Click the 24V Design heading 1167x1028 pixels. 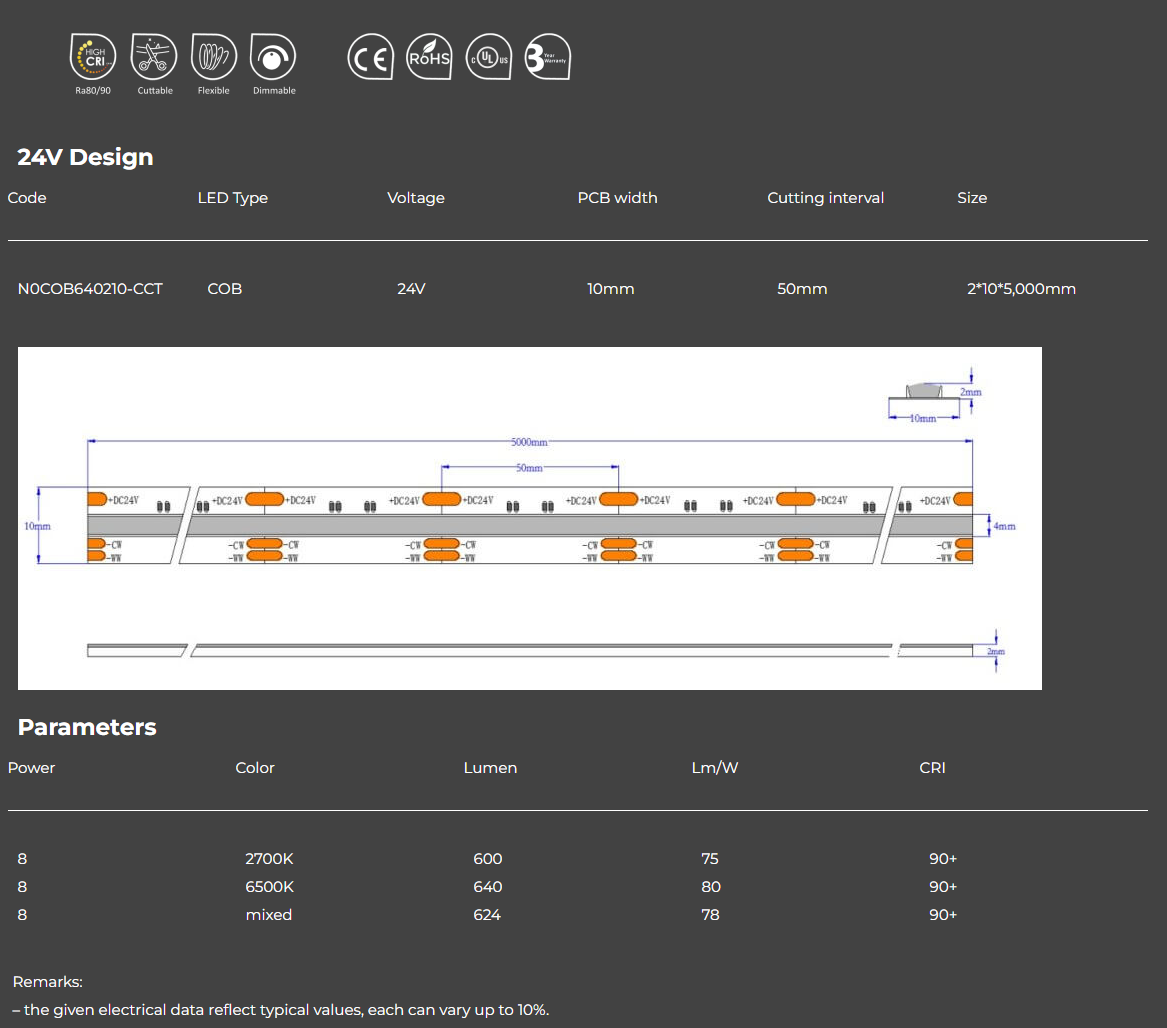[85, 157]
